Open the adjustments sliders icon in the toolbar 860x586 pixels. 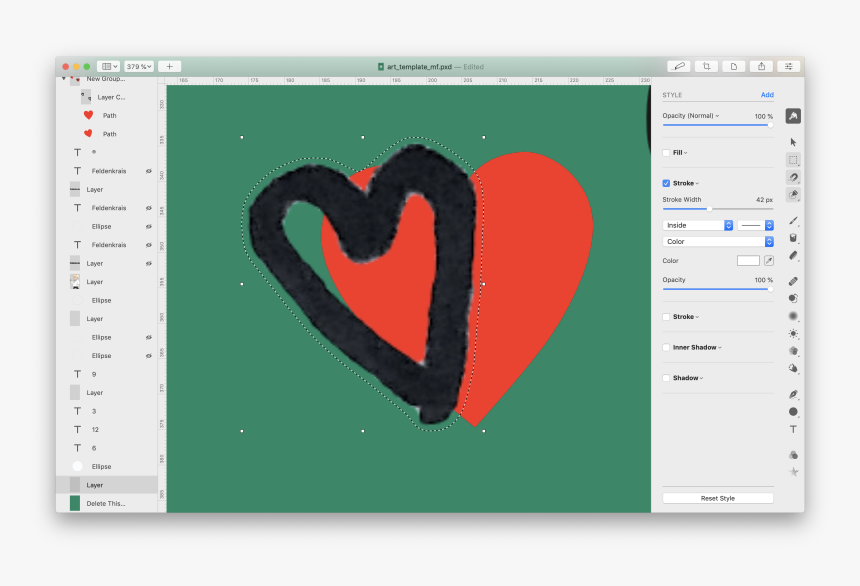click(x=788, y=65)
